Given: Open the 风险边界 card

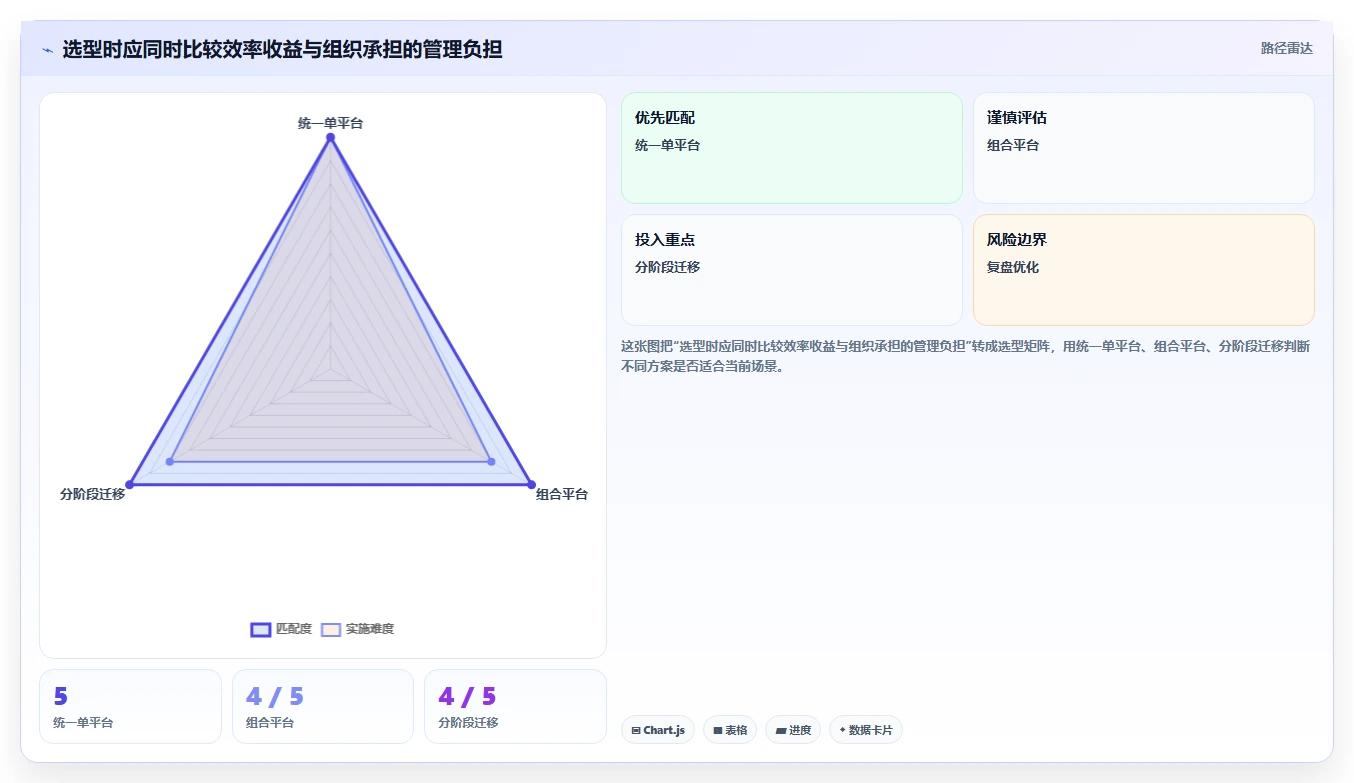Looking at the screenshot, I should point(1144,270).
